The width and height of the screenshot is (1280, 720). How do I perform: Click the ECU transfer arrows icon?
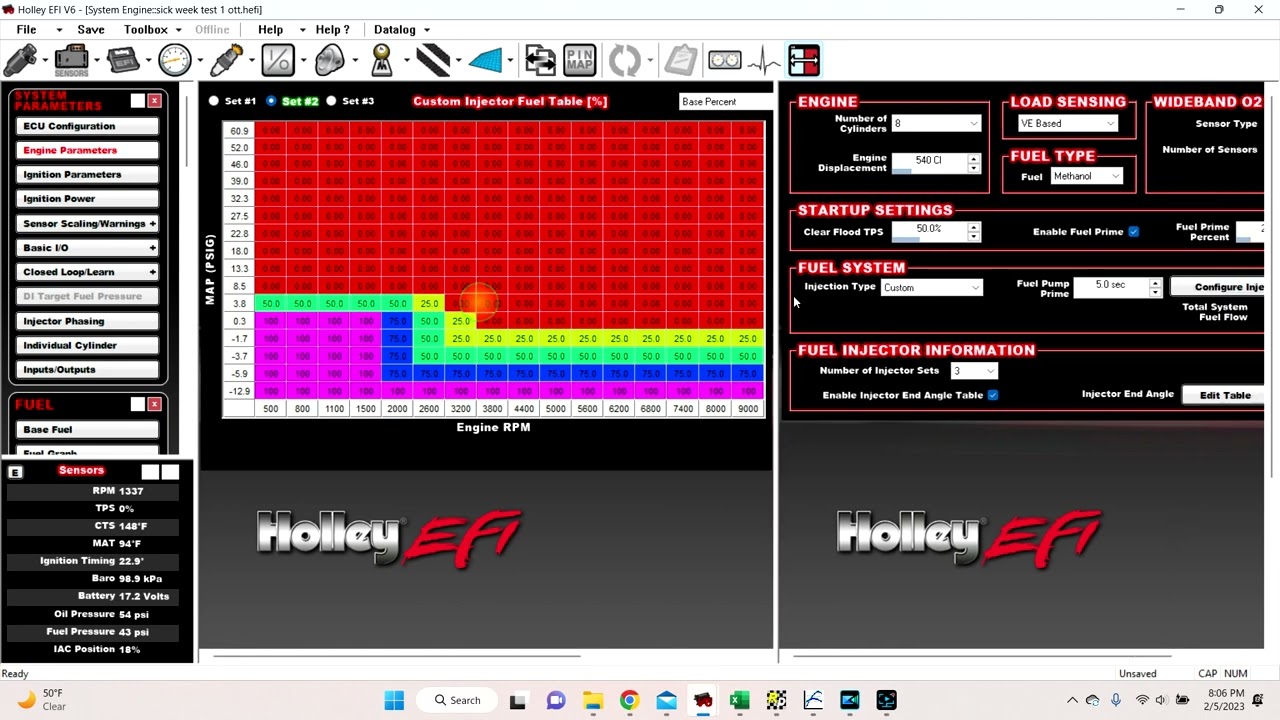(x=540, y=60)
